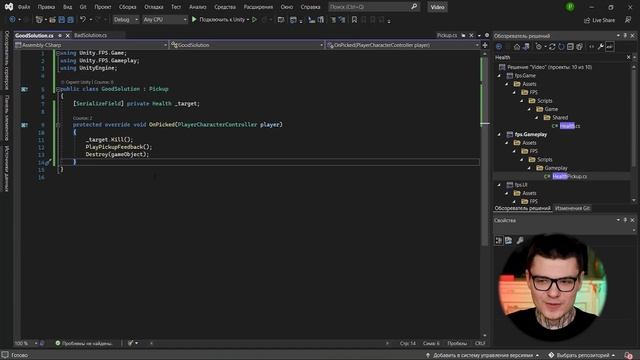The image size is (640, 360).
Task: Click the Collapse All icon in Solution Explorer
Action: pyautogui.click(x=570, y=47)
